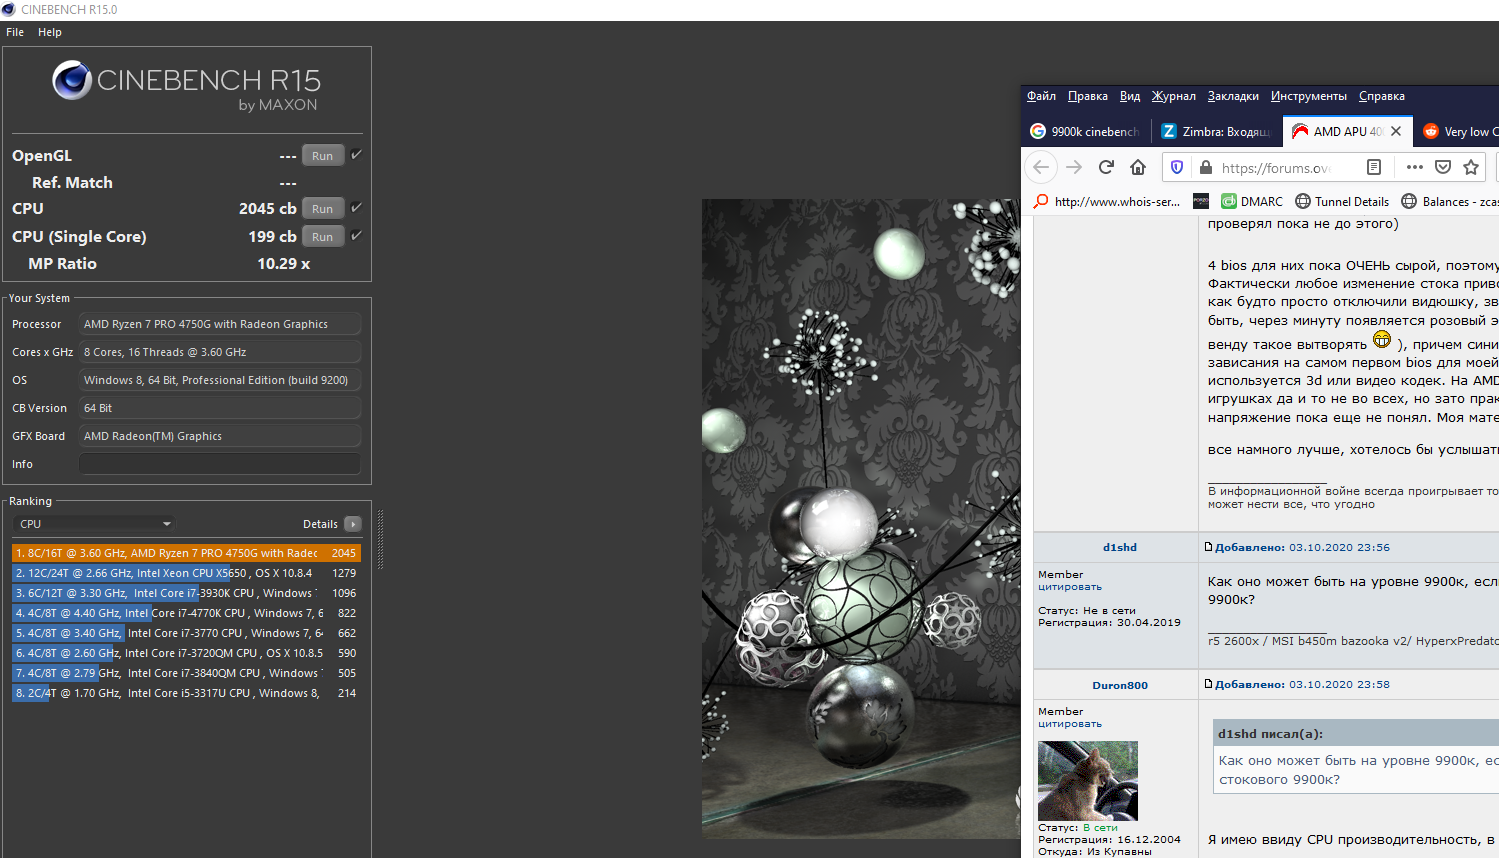This screenshot has height=858, width=1499.
Task: Reload the forum page in Firefox
Action: (x=1106, y=167)
